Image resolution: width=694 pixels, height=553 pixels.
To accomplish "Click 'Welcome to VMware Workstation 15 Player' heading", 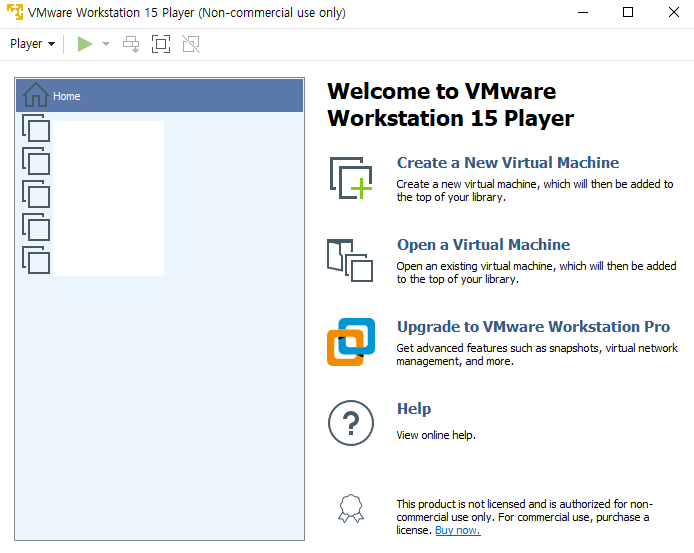I will point(451,105).
